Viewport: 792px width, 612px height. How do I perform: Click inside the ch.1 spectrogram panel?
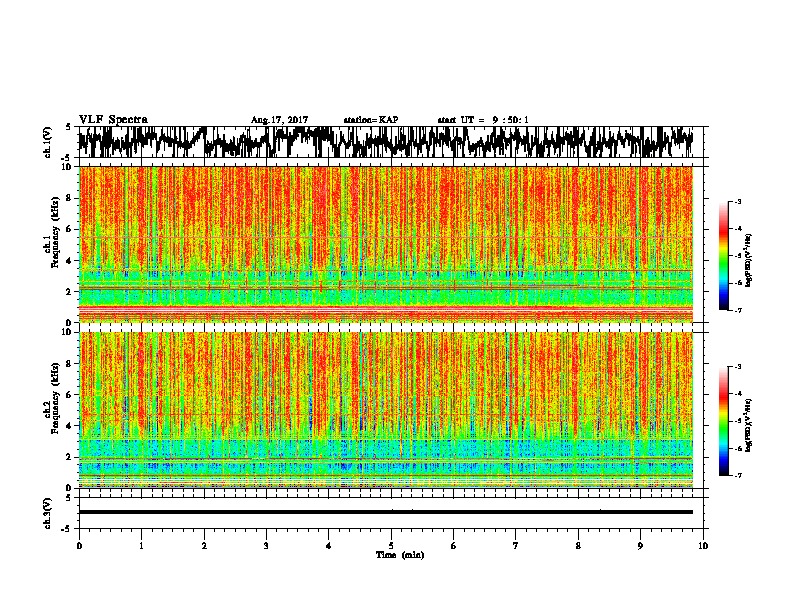386,244
